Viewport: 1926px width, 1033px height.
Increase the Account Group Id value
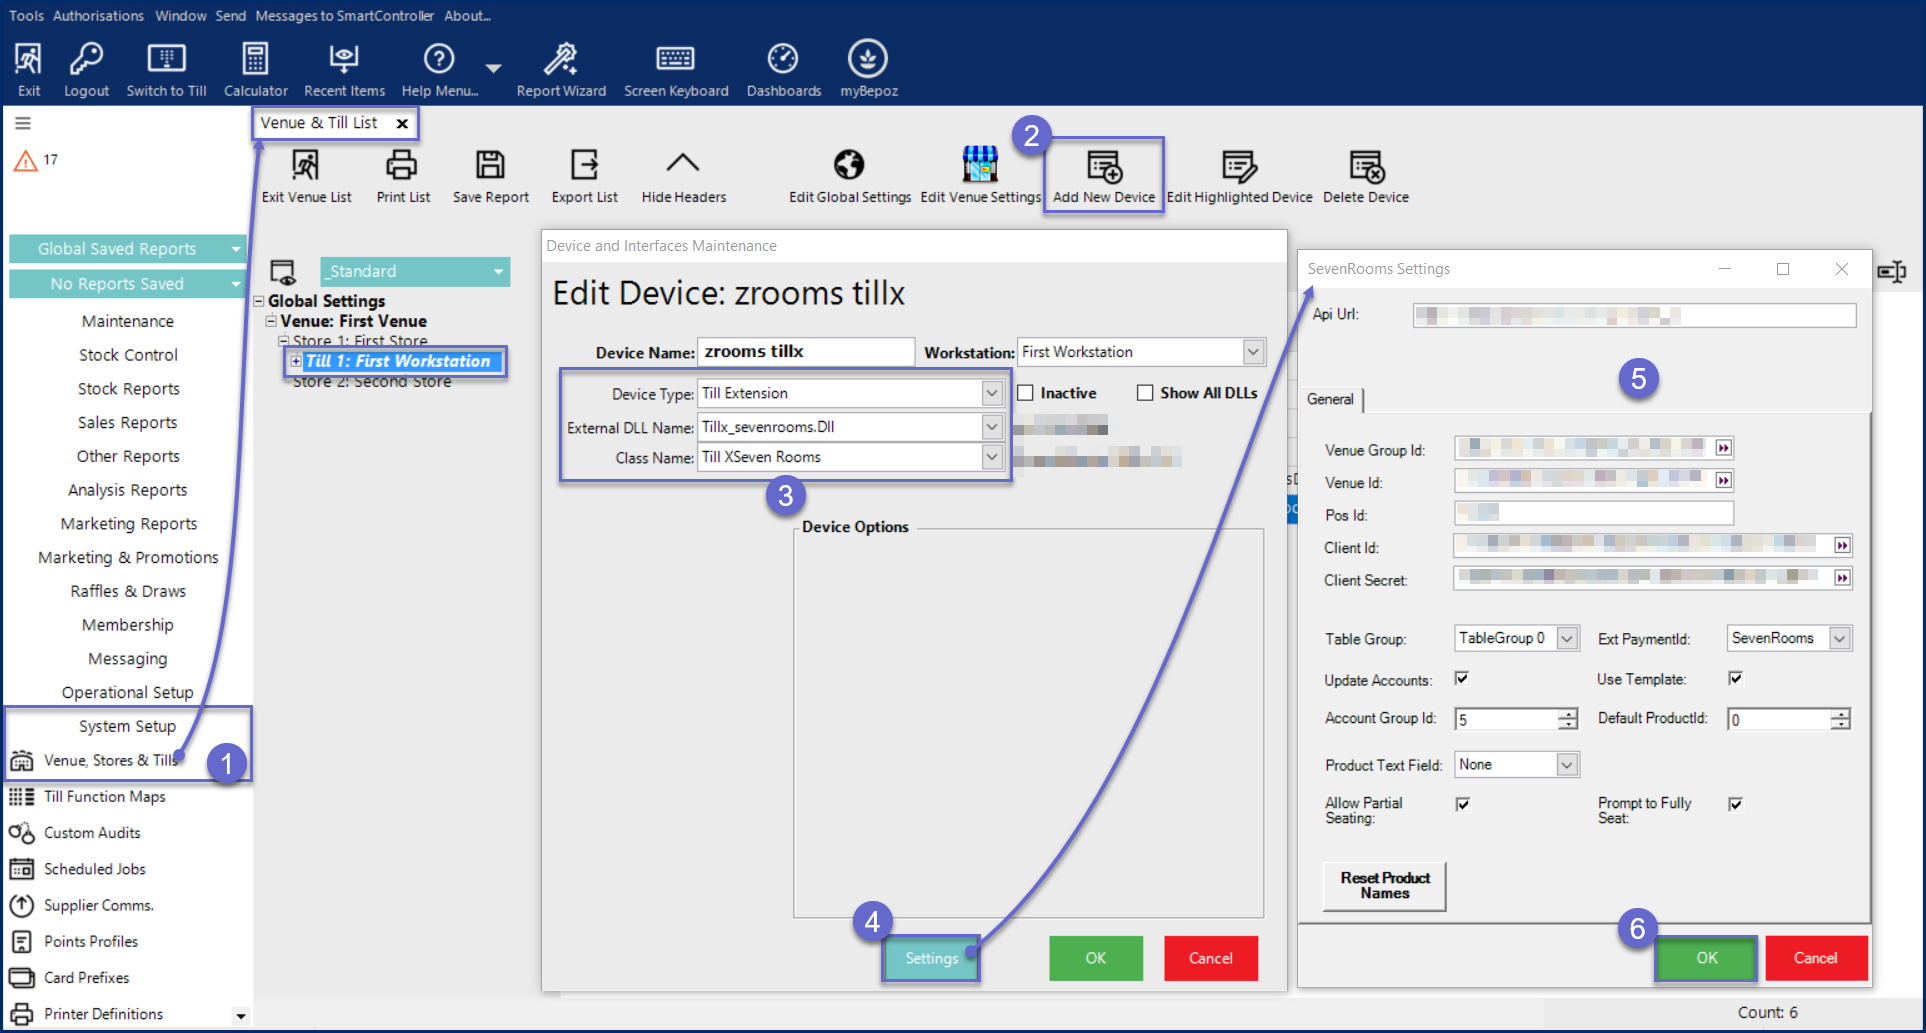pos(1567,713)
